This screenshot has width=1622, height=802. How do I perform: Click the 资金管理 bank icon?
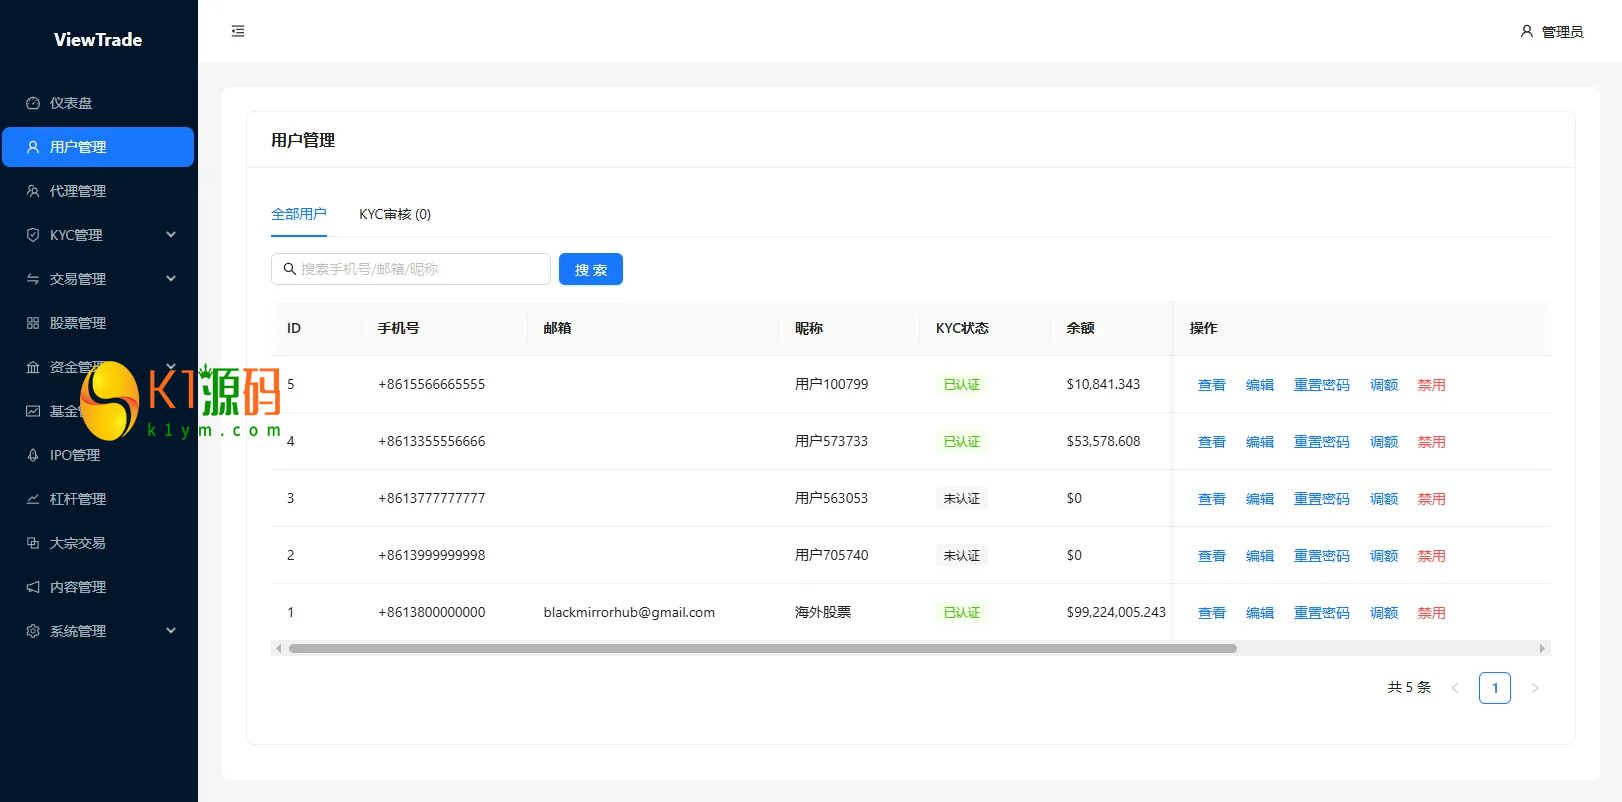(33, 367)
